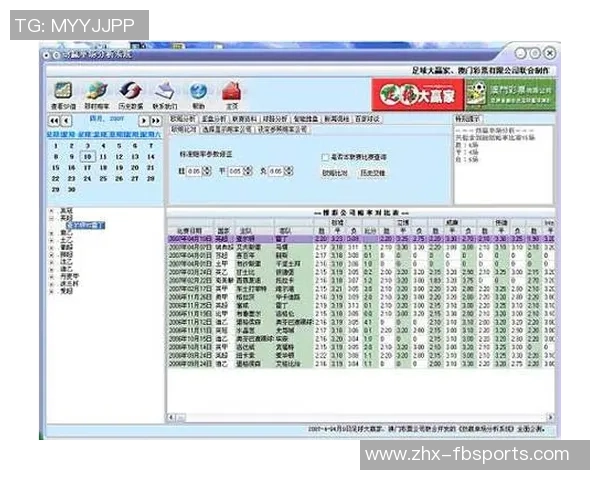Screen dimensions: 600x480
Task: Click the calendar next-year double arrow
Action: pos(156,120)
